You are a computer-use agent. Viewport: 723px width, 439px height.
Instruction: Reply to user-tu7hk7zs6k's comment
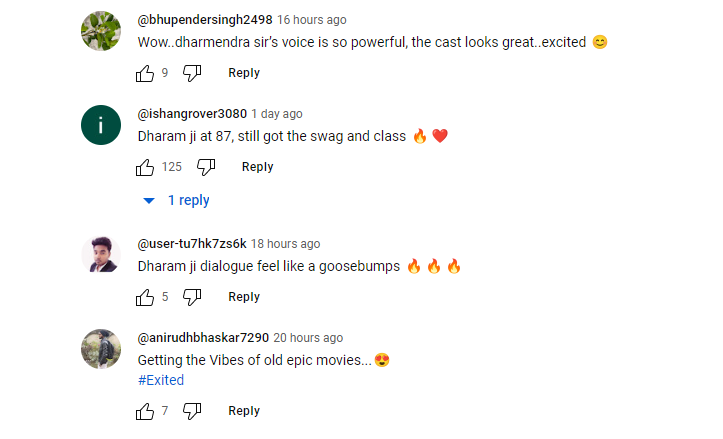coord(244,297)
